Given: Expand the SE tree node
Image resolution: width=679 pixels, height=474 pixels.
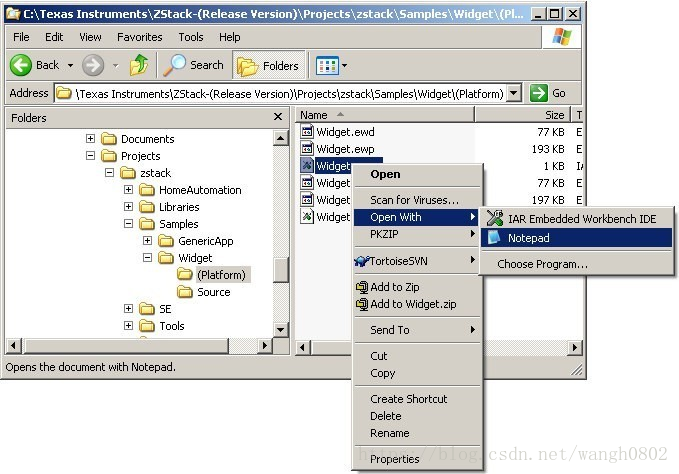Looking at the screenshot, I should point(128,309).
